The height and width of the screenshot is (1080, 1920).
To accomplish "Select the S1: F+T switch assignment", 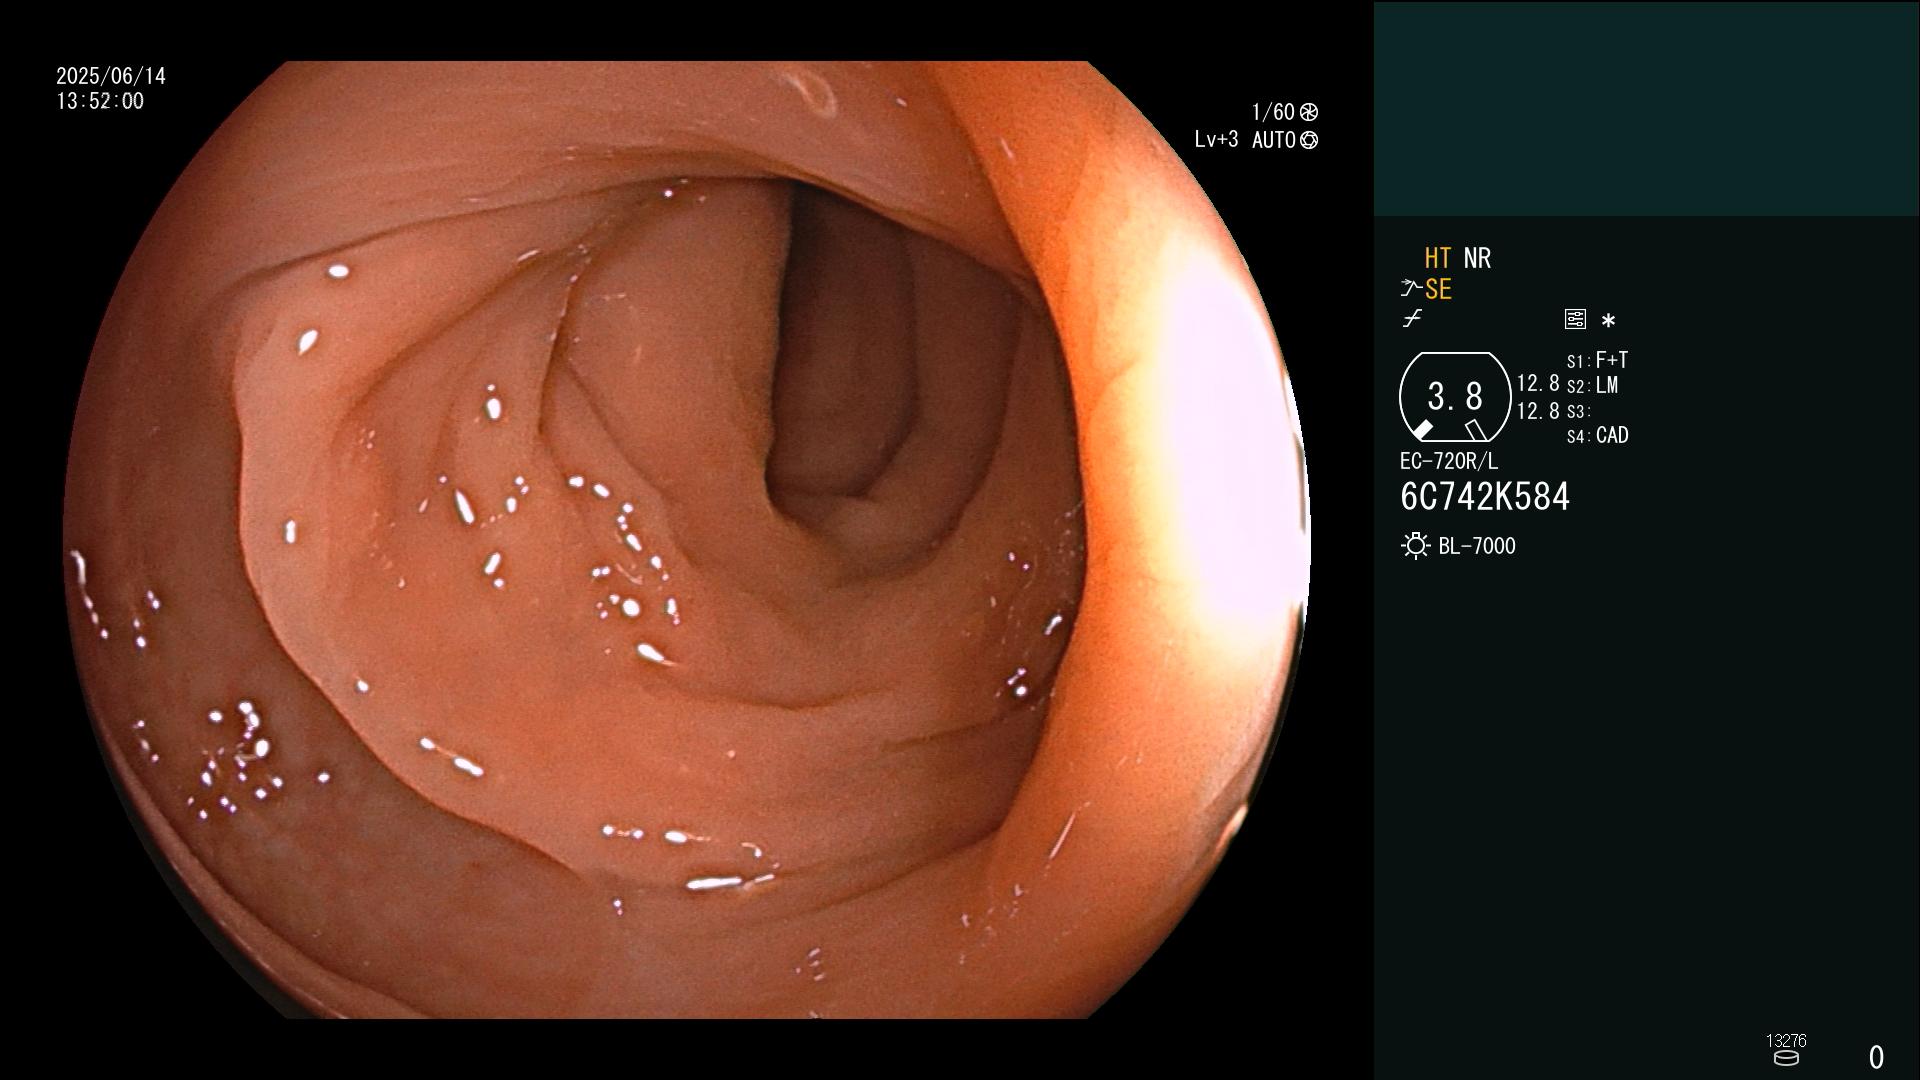I will tap(1597, 360).
